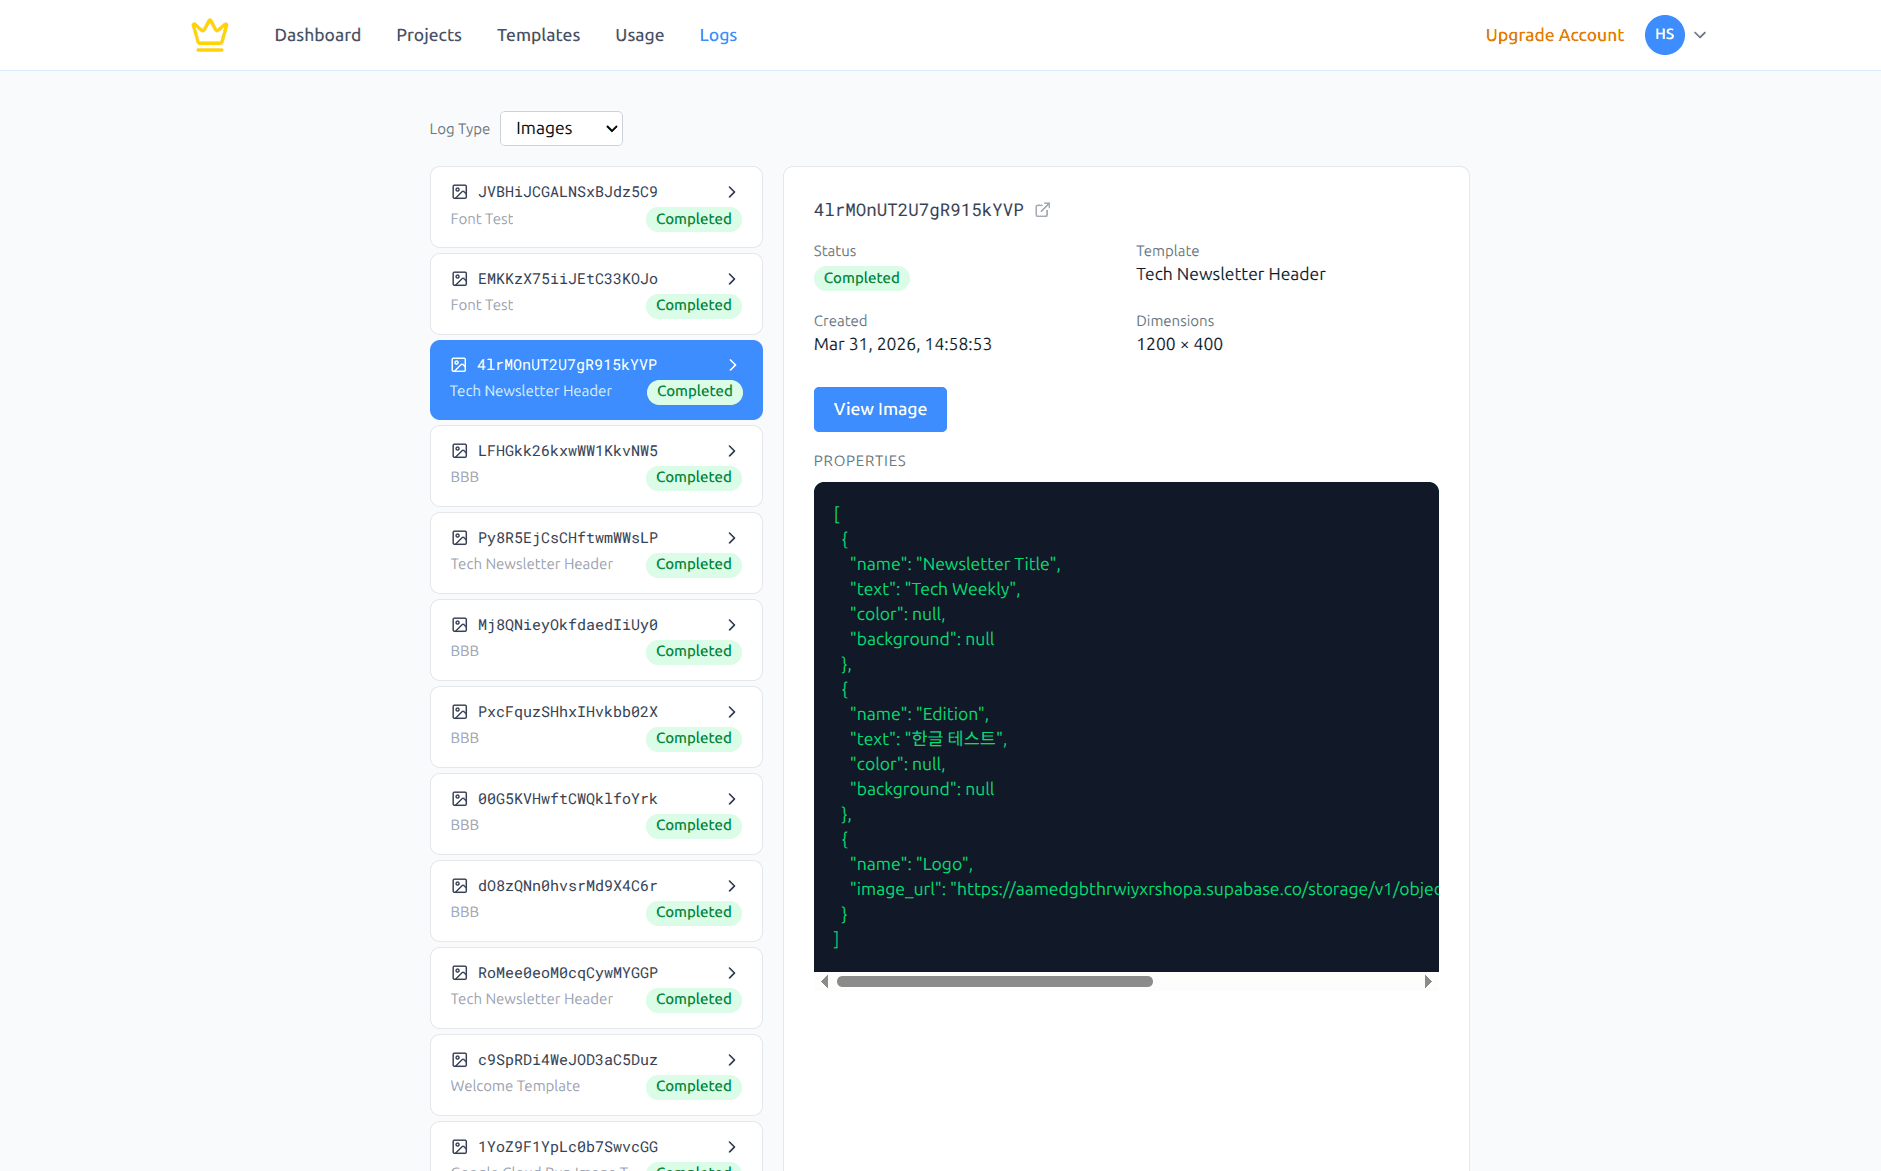This screenshot has height=1171, width=1881.
Task: Click the View Image button
Action: coord(879,409)
